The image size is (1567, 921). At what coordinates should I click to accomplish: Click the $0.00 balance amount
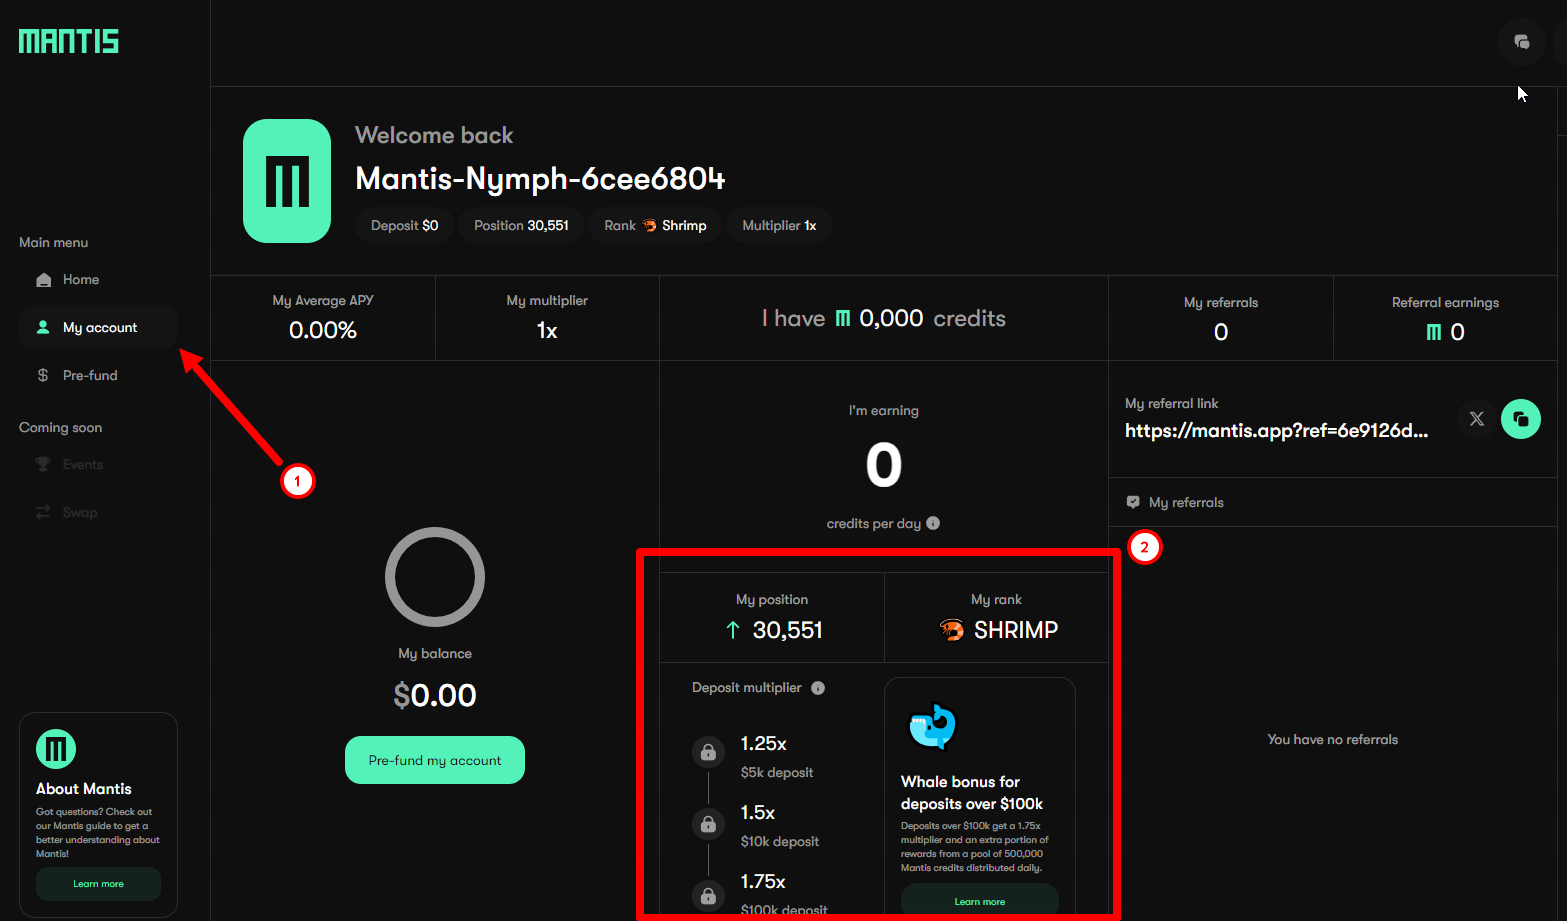pyautogui.click(x=435, y=695)
